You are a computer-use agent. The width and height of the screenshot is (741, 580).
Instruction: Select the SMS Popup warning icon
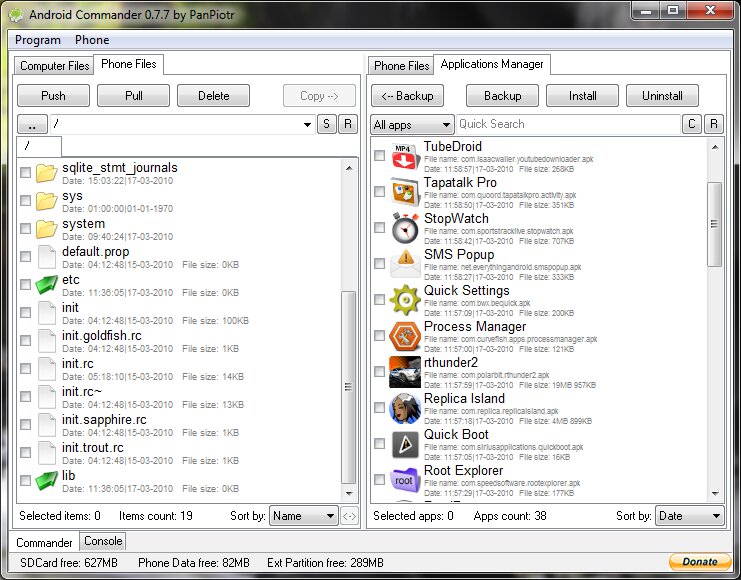(x=404, y=263)
